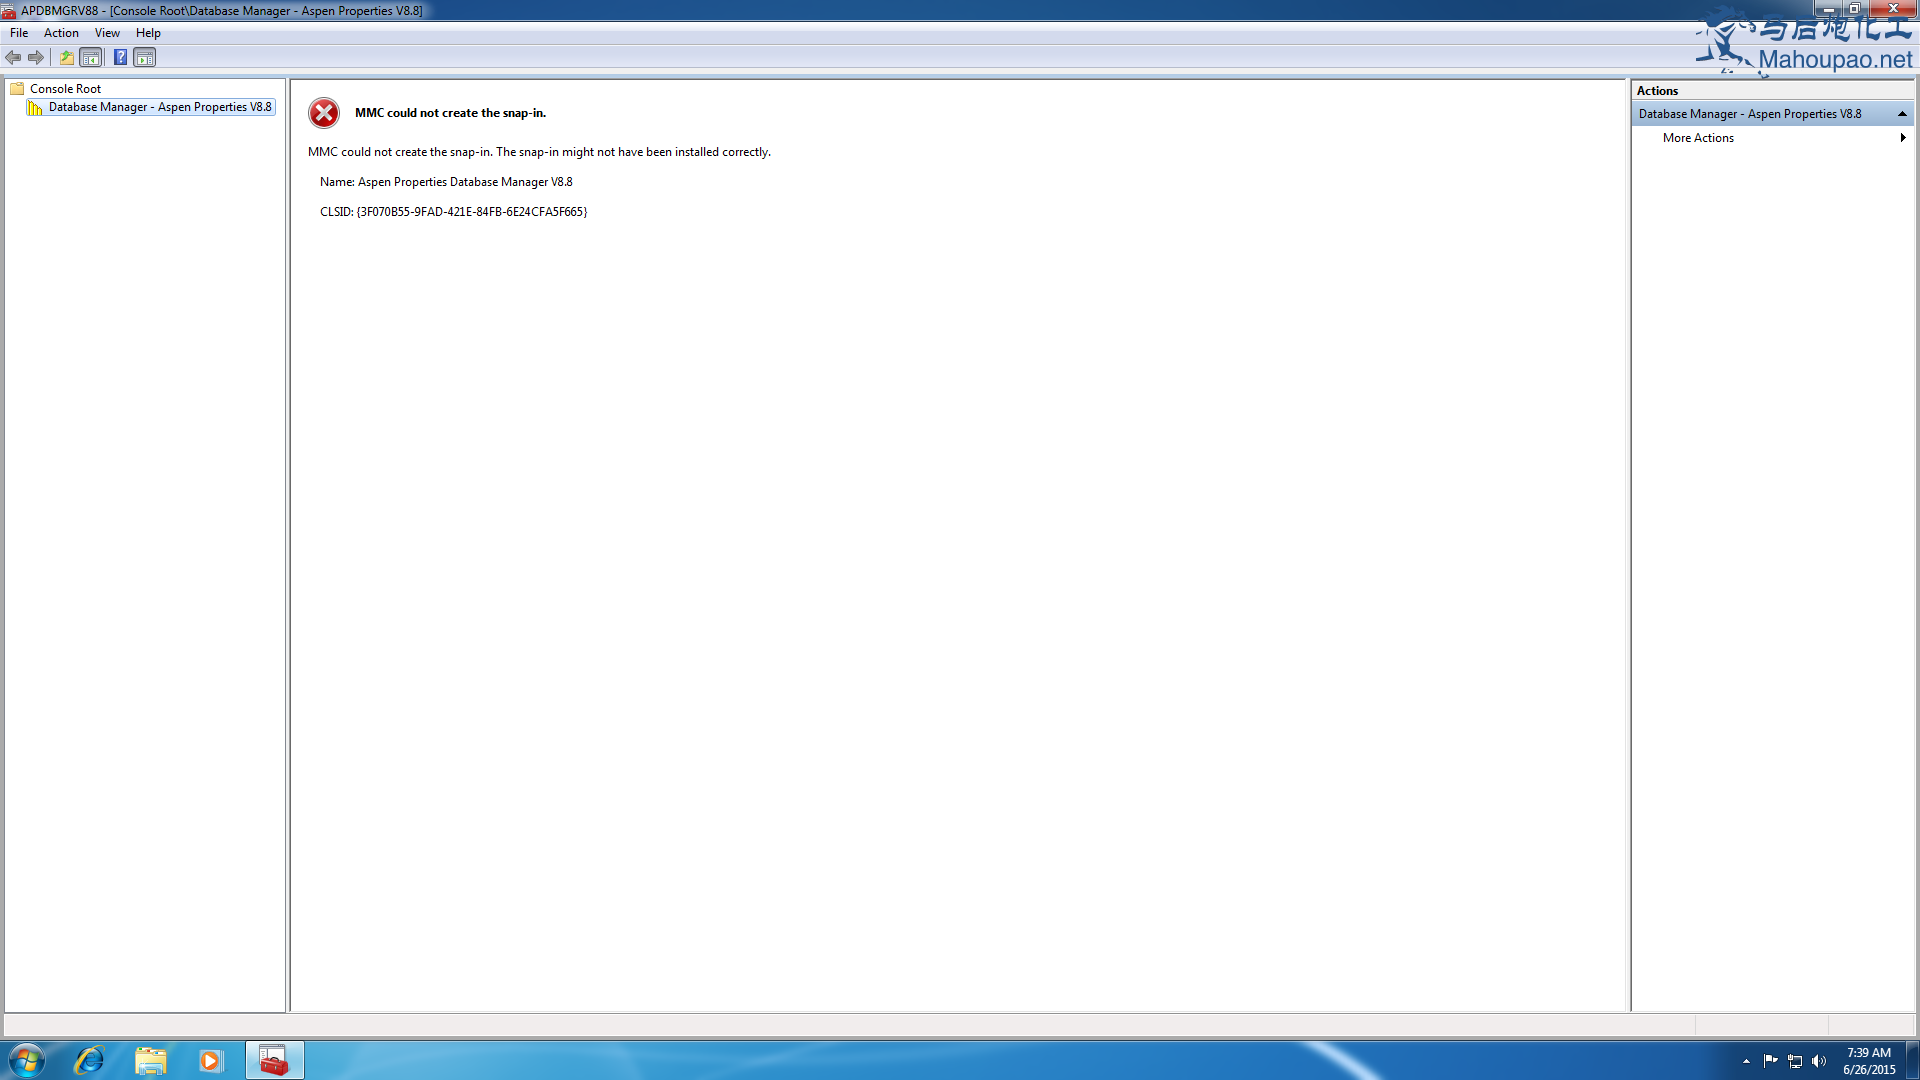The width and height of the screenshot is (1920, 1080).
Task: Click the forward navigation arrow icon
Action: pos(34,57)
